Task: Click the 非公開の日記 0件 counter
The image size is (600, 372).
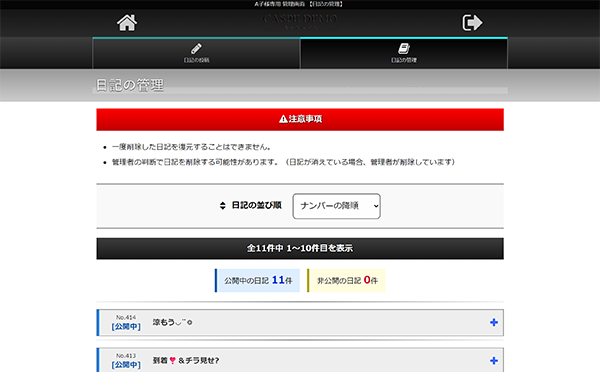Action: pos(346,281)
